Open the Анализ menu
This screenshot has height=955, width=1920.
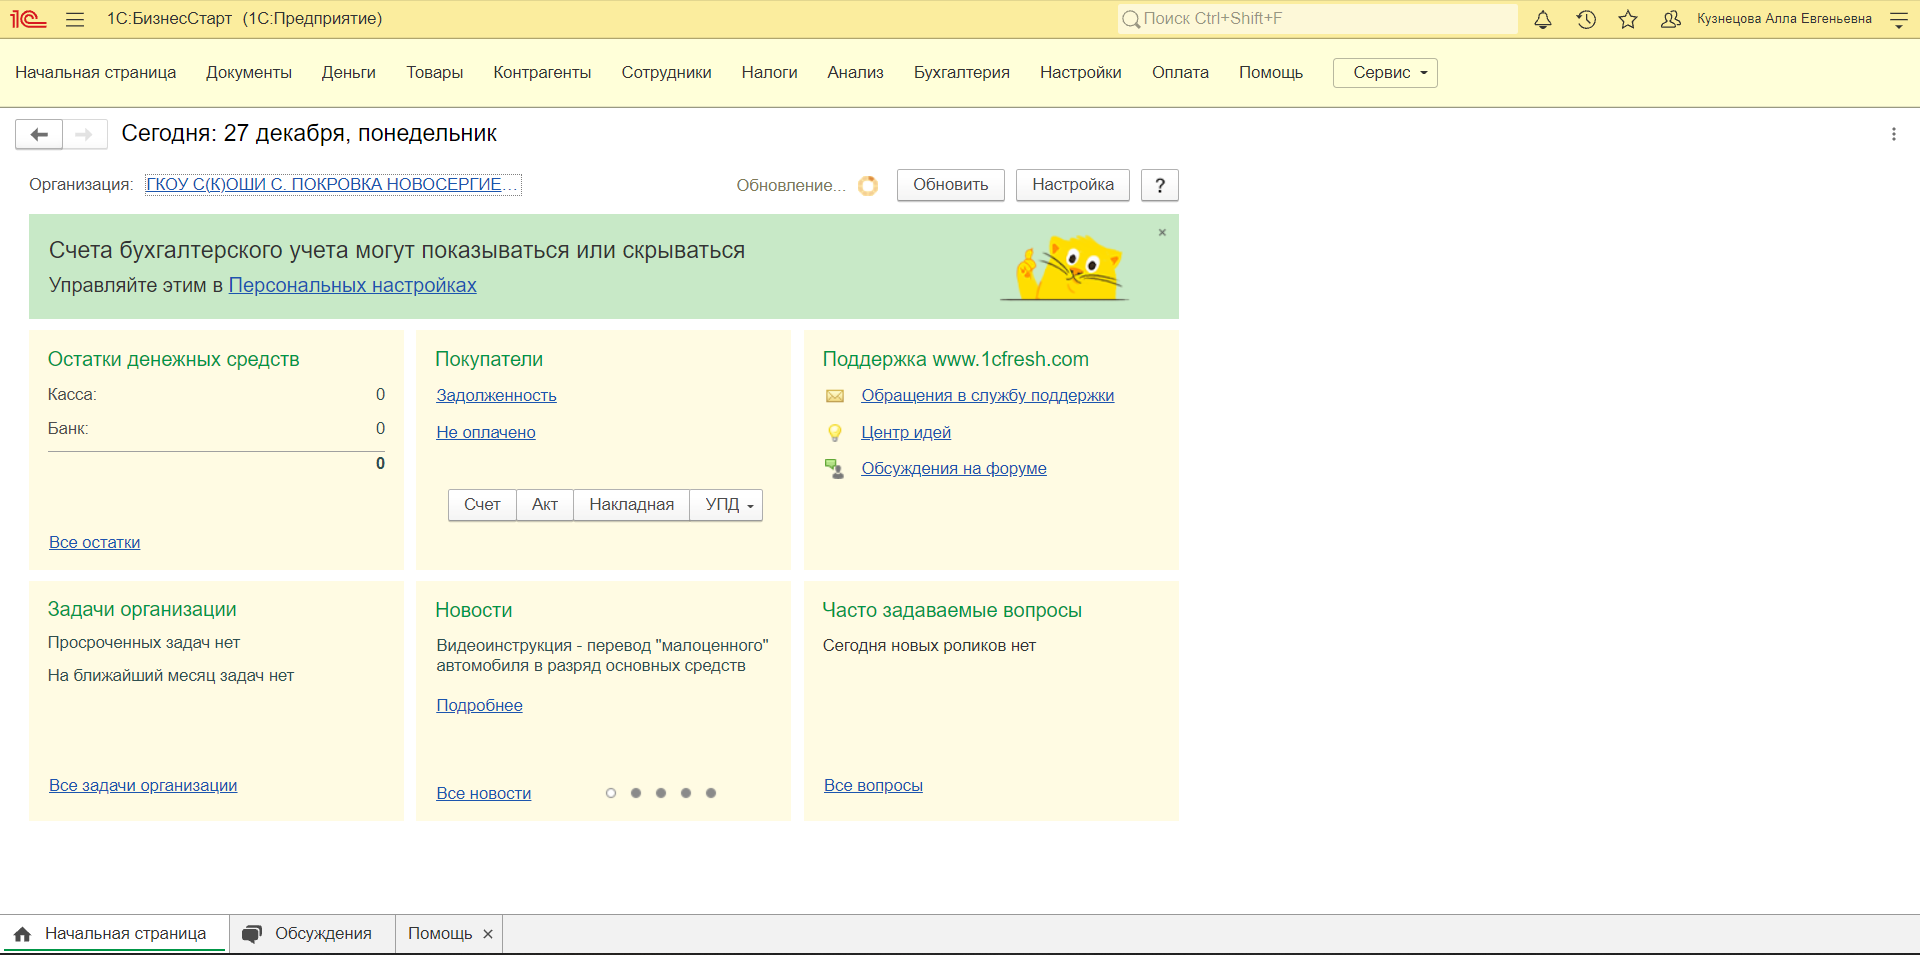tap(856, 73)
